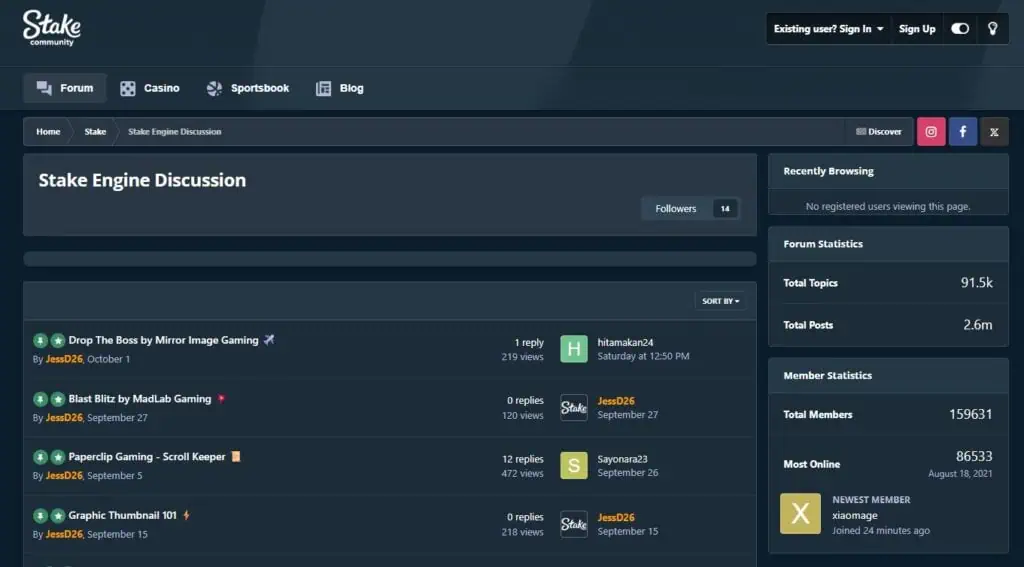Click newest member xiaomage avatar thumbnail
The image size is (1024, 567).
(800, 514)
